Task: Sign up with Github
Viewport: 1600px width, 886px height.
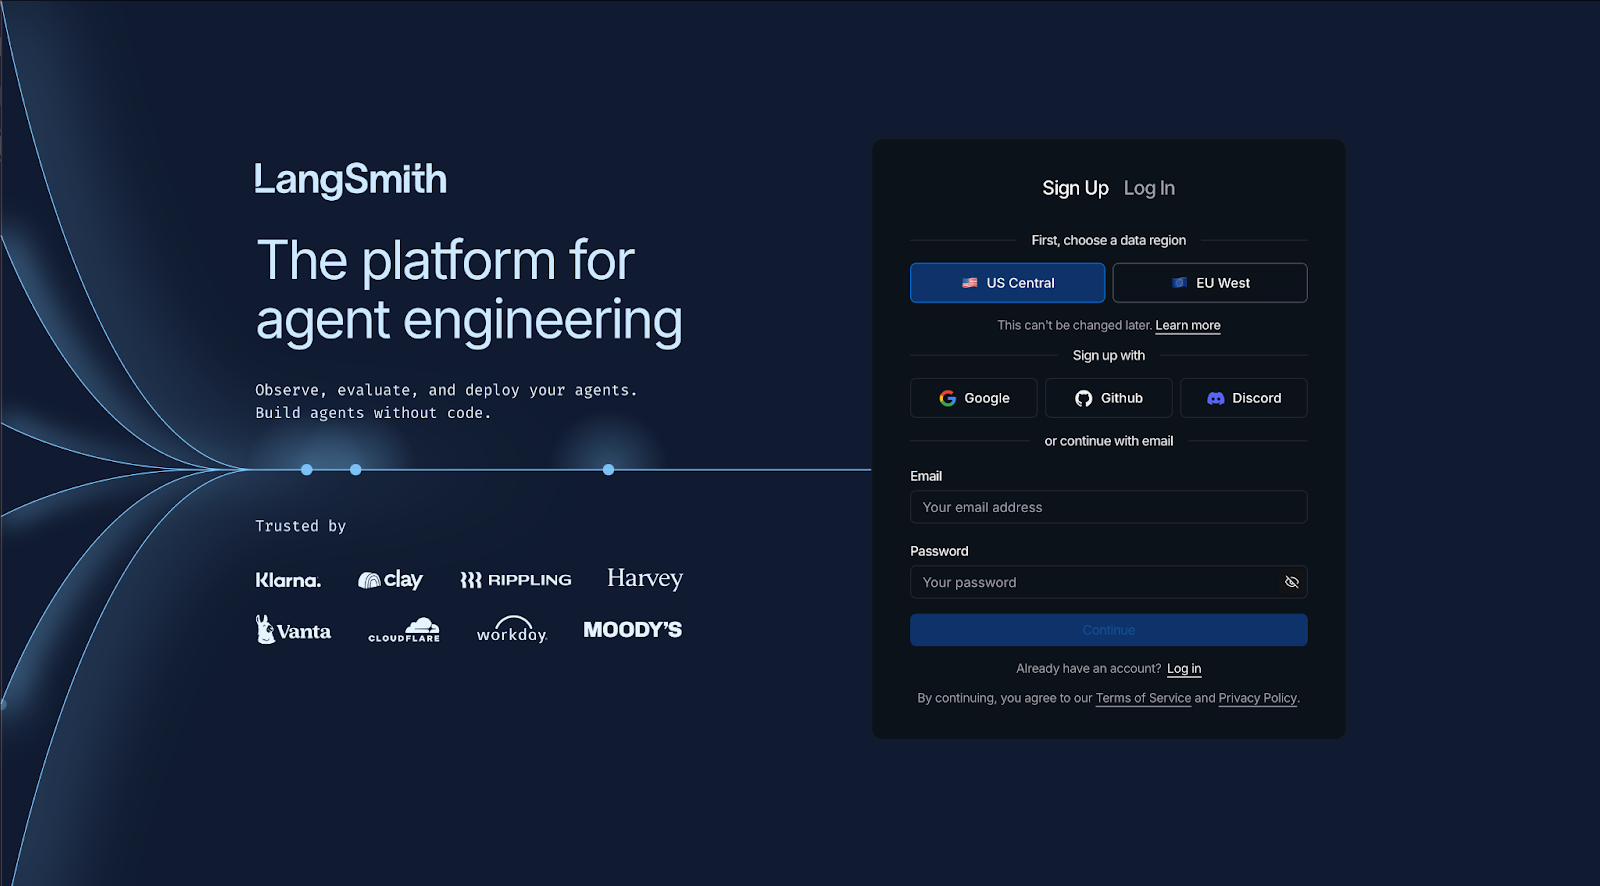Action: coord(1108,398)
